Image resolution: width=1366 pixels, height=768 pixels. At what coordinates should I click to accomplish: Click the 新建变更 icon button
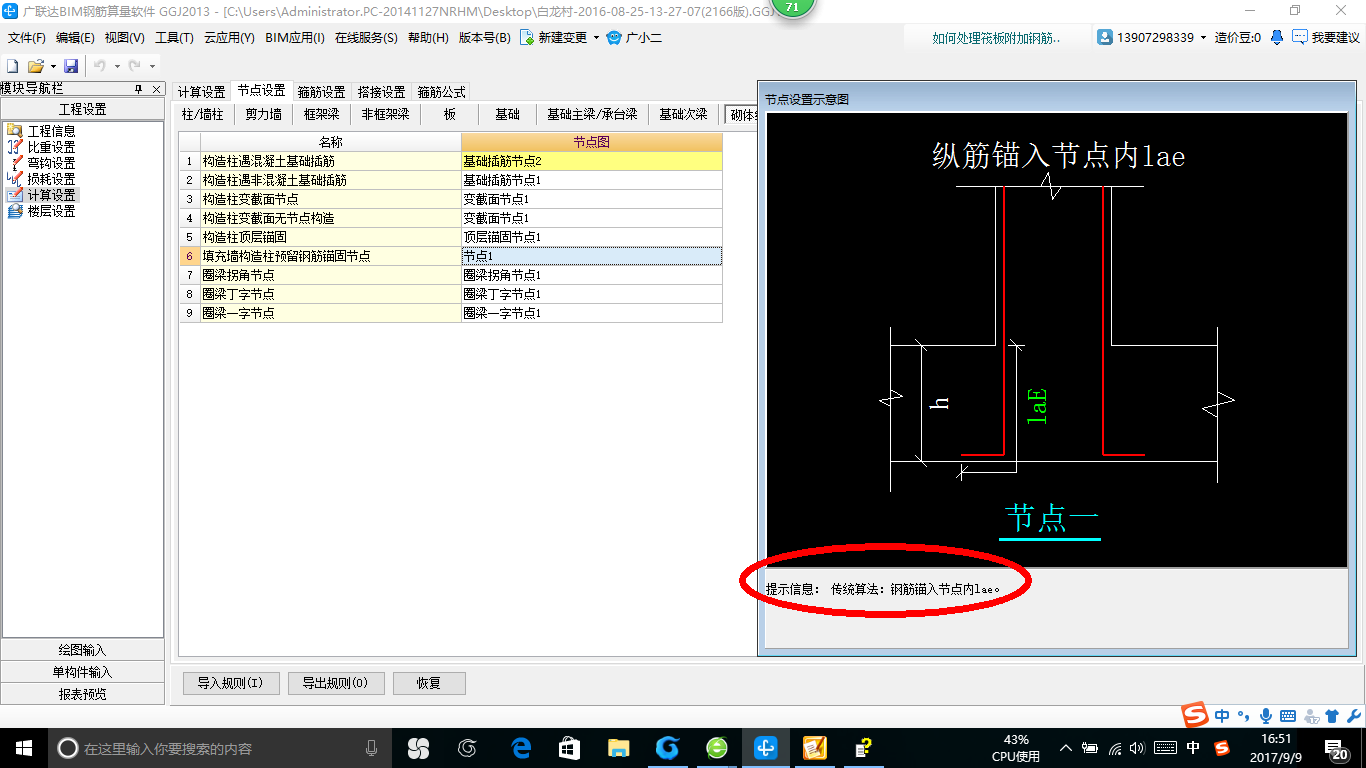pyautogui.click(x=554, y=38)
